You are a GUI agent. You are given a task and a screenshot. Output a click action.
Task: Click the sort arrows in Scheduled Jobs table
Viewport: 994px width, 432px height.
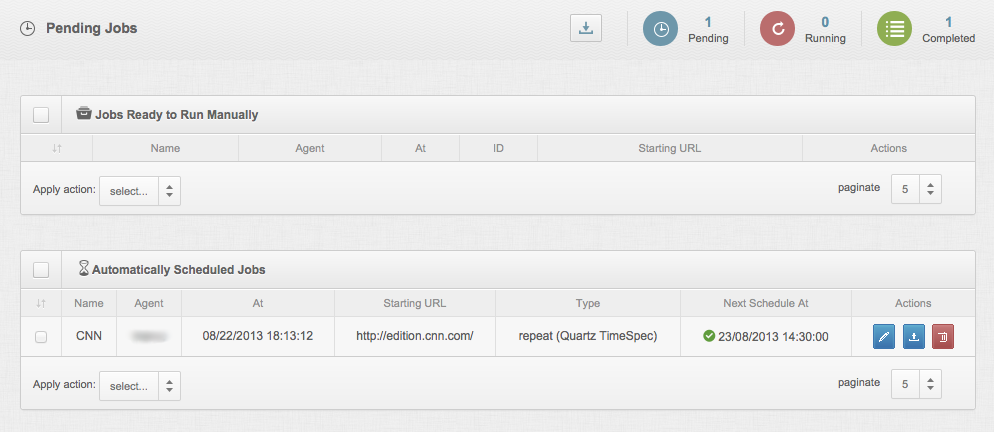coord(41,303)
